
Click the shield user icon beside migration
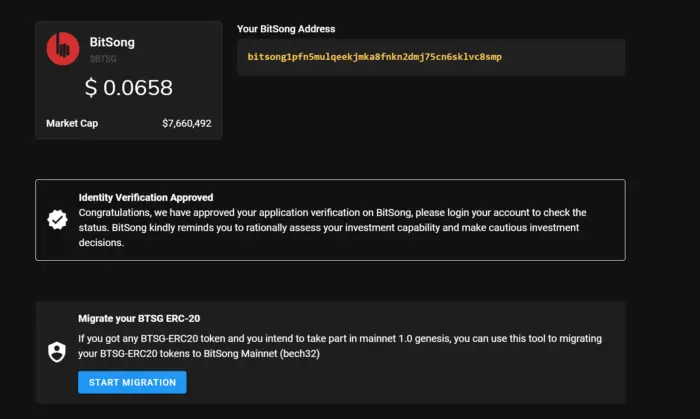coord(57,352)
